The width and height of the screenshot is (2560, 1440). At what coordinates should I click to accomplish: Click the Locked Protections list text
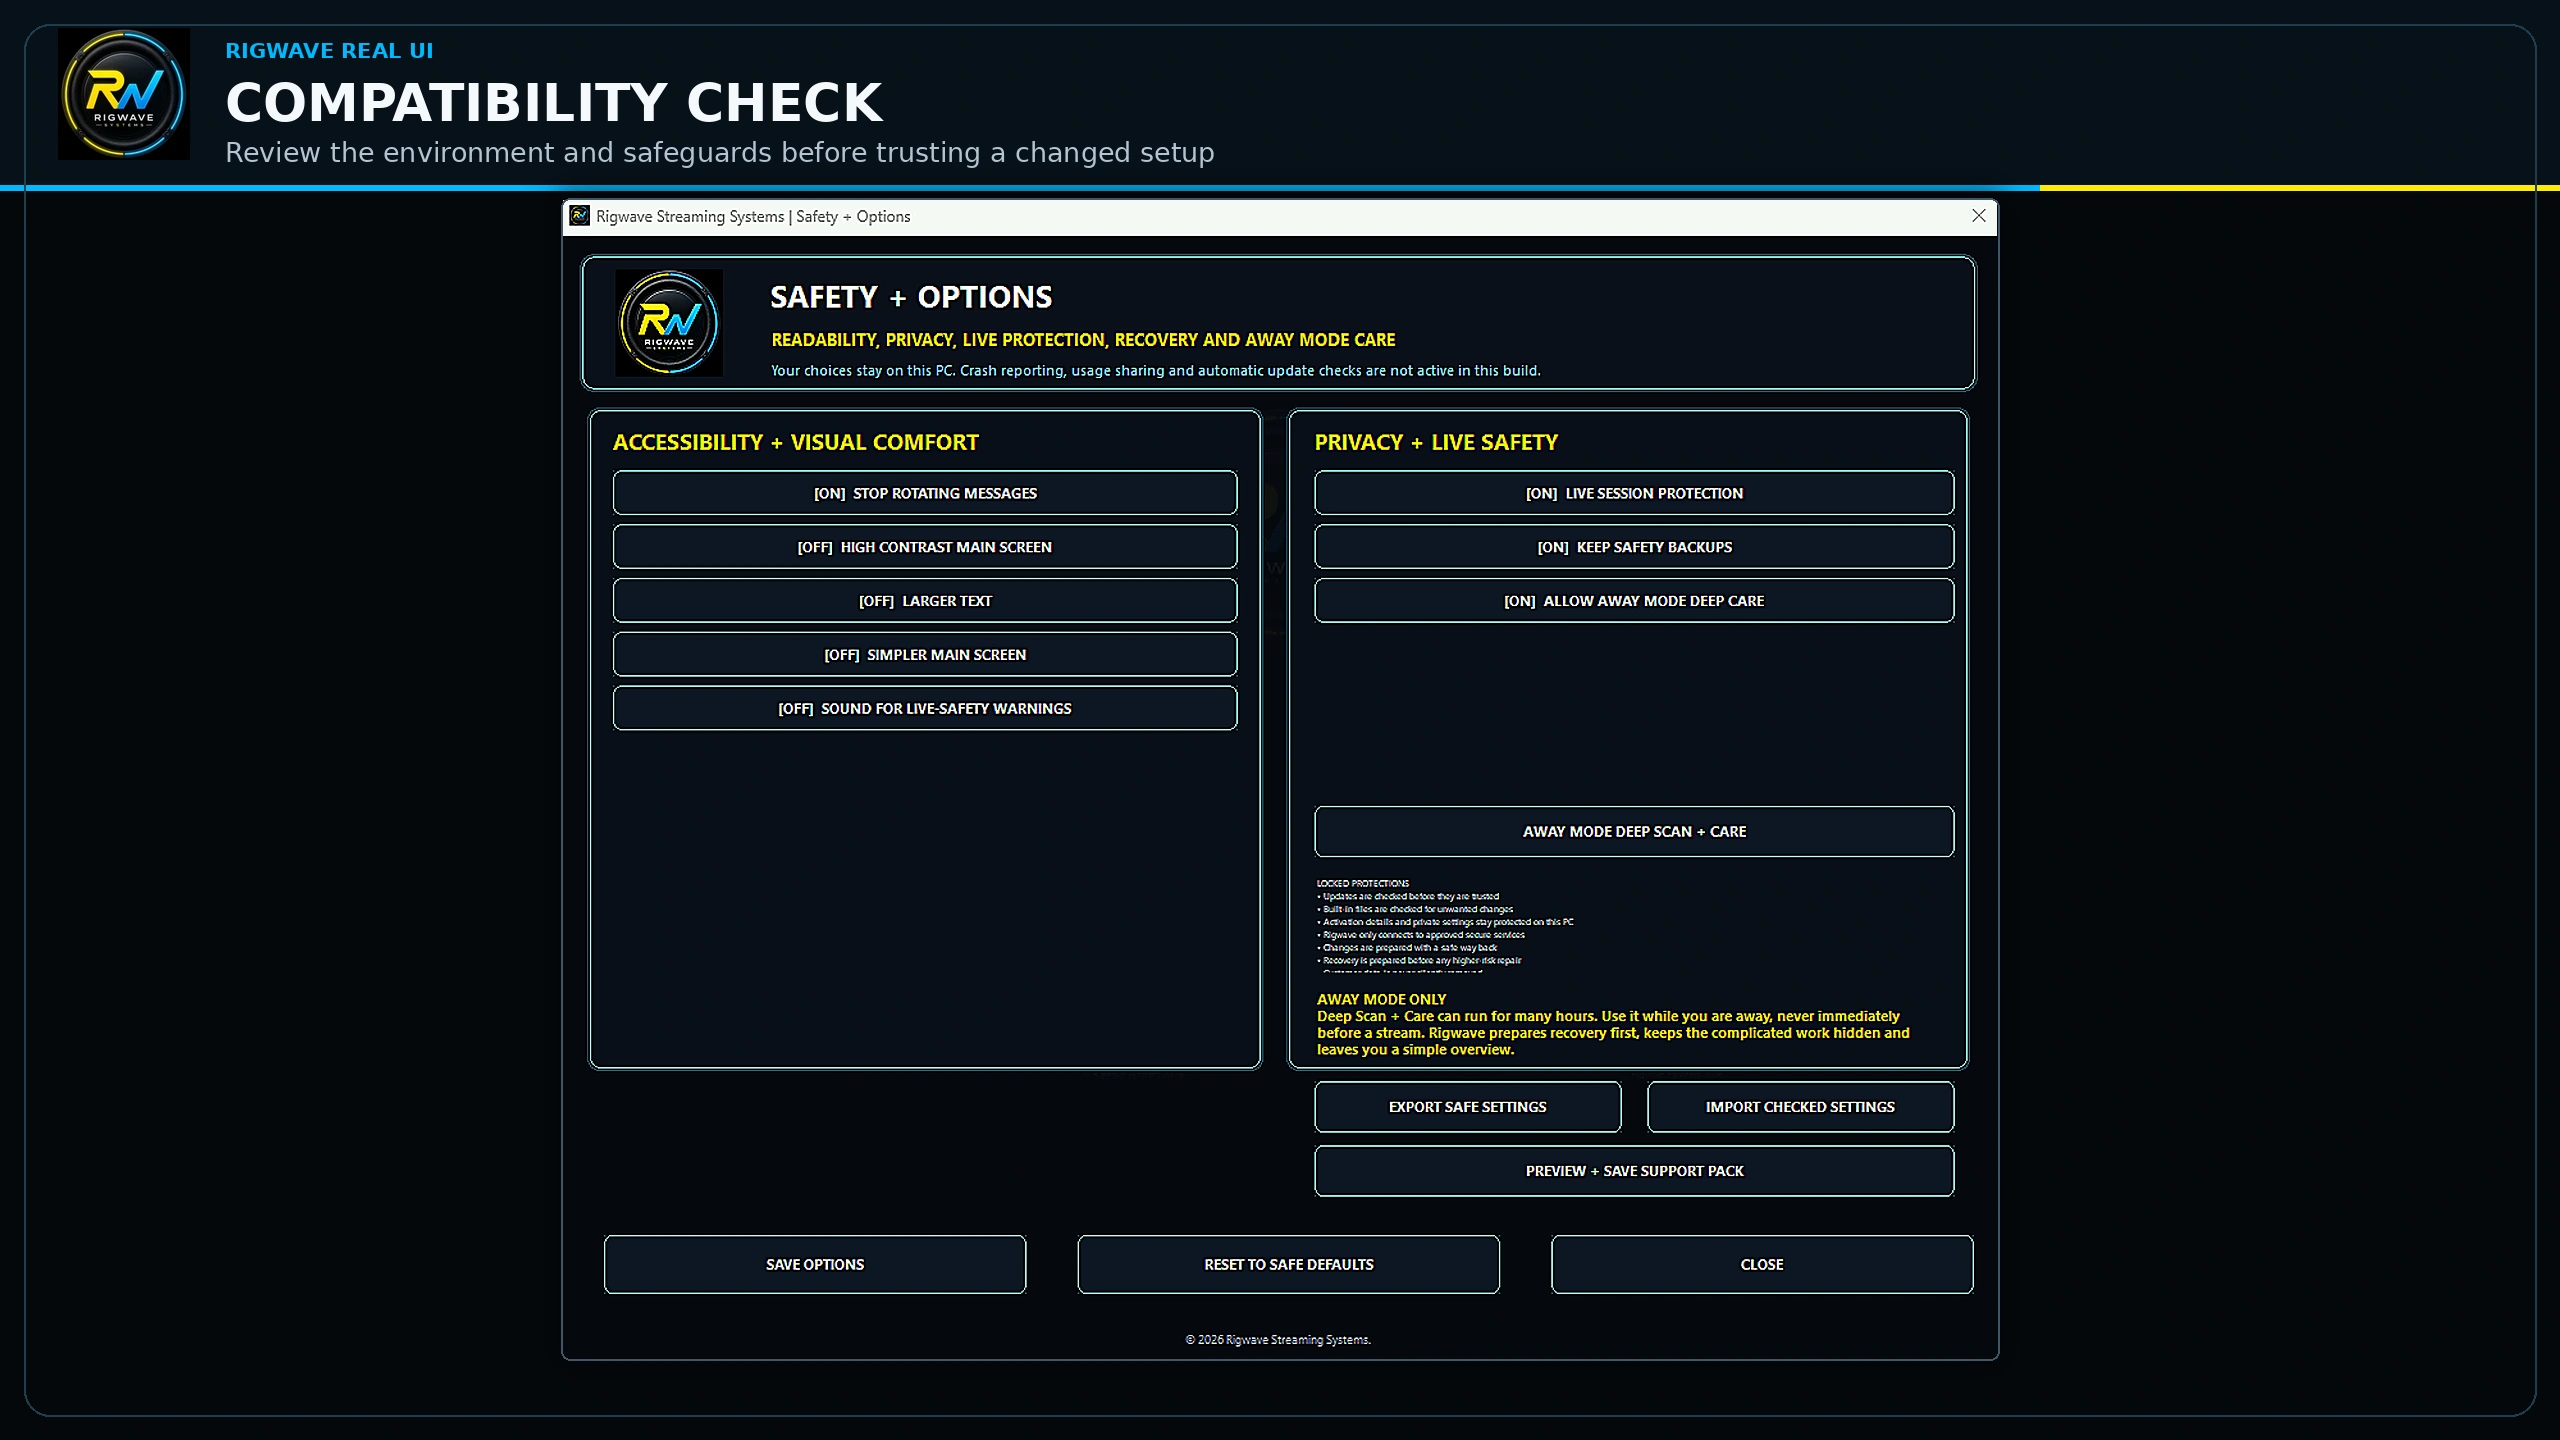[x=1445, y=927]
